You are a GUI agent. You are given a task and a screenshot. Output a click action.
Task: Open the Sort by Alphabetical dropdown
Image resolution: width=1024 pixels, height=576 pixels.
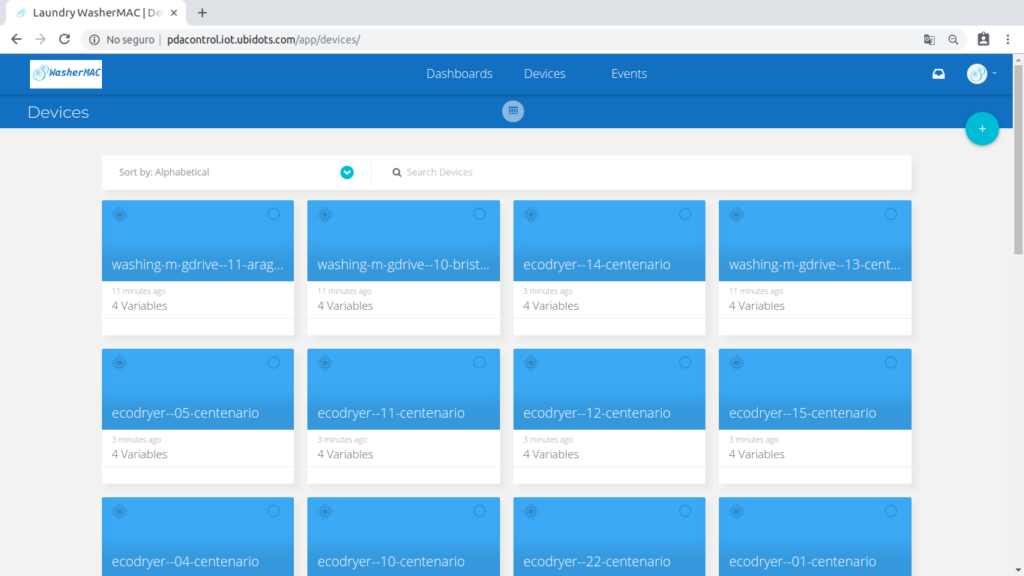click(236, 172)
